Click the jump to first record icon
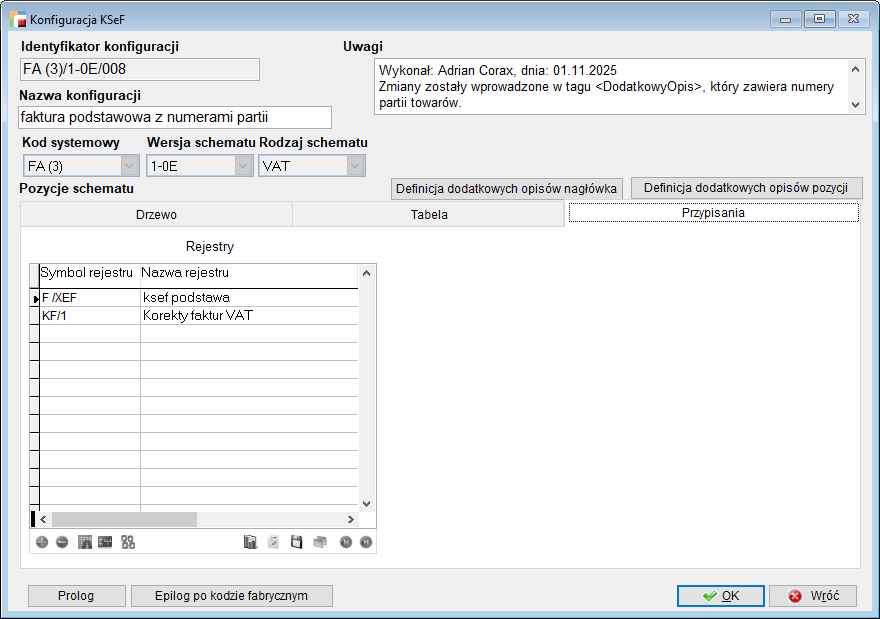 346,542
